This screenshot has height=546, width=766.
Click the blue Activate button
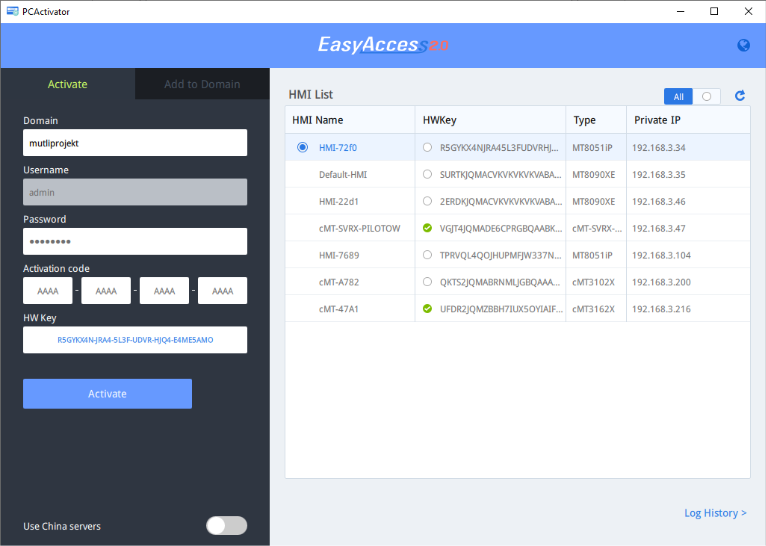click(x=107, y=394)
